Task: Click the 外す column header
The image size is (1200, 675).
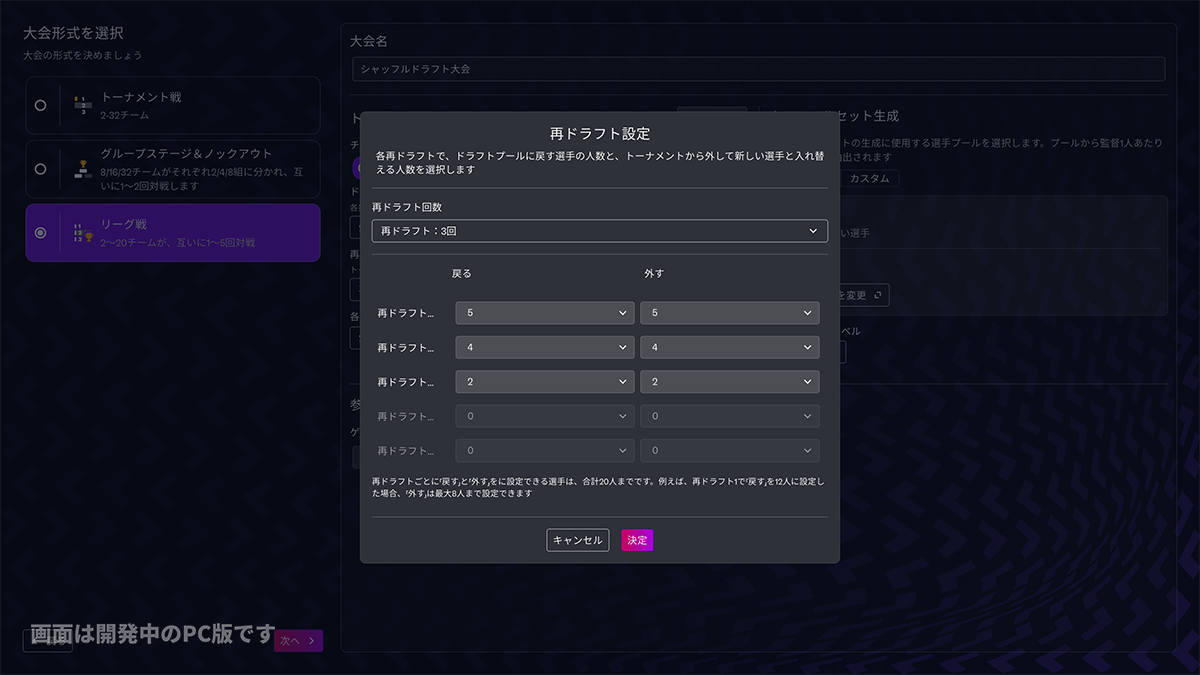Action: point(654,273)
